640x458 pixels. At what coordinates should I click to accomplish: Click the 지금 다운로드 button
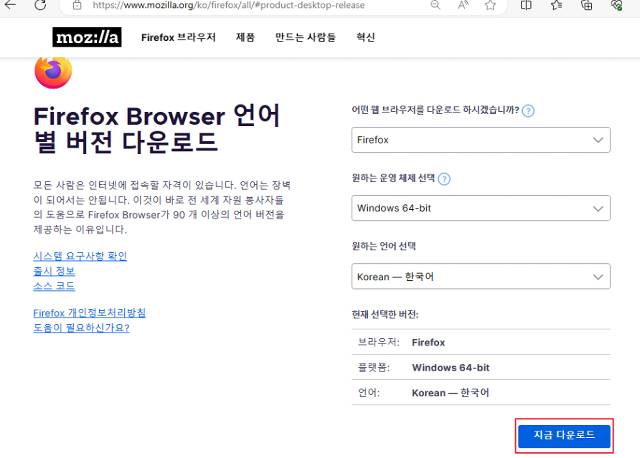[x=563, y=435]
